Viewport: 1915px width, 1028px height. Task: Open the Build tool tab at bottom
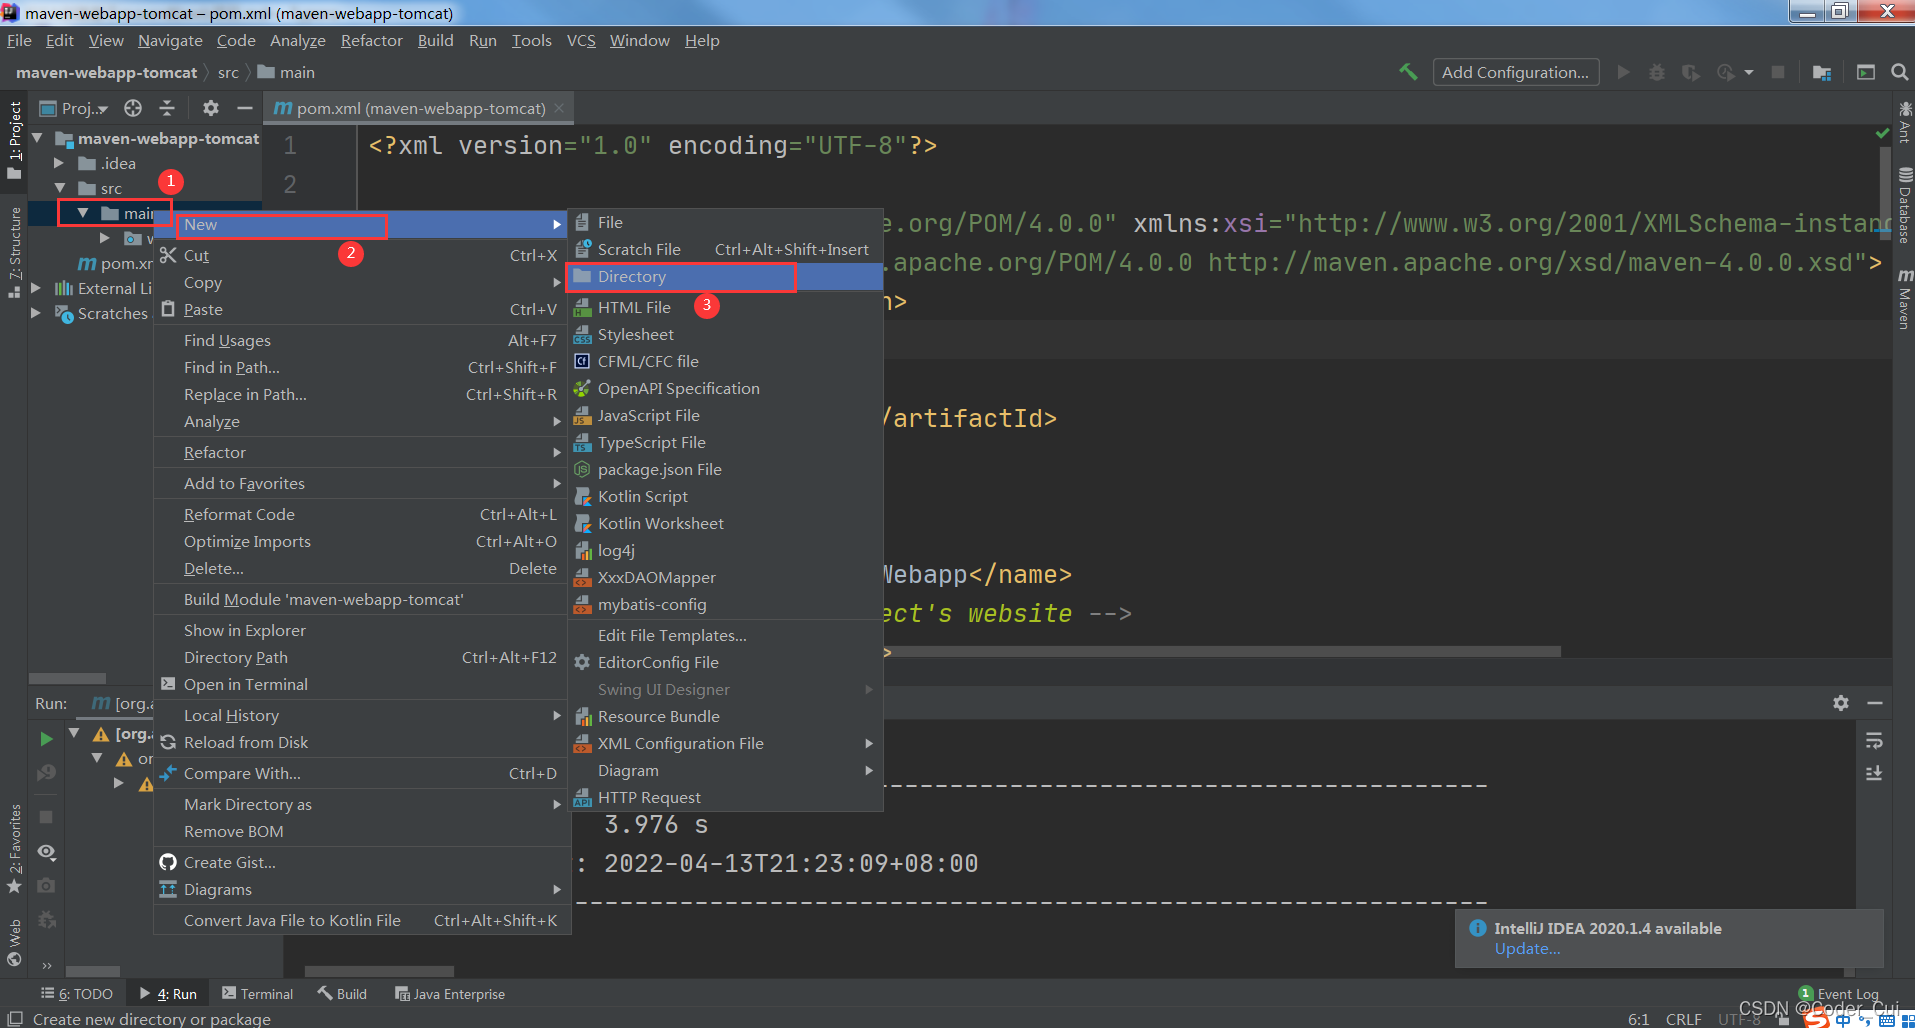(x=343, y=993)
